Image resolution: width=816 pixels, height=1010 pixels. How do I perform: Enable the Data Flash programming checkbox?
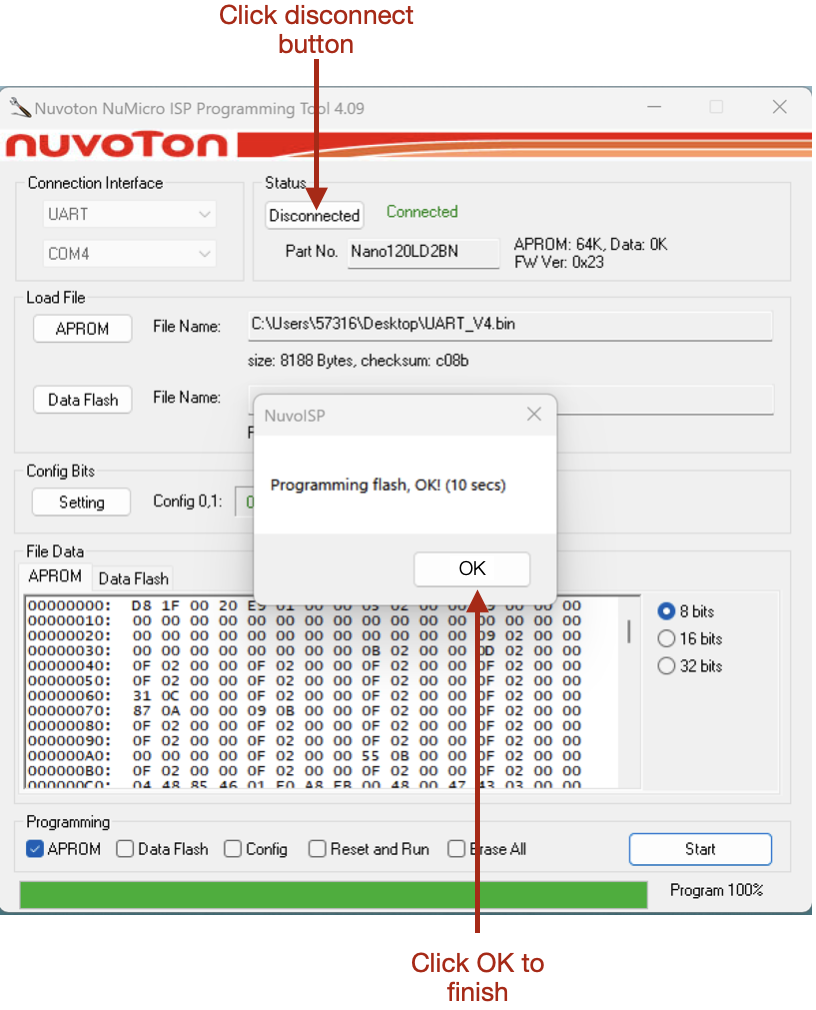click(x=125, y=849)
